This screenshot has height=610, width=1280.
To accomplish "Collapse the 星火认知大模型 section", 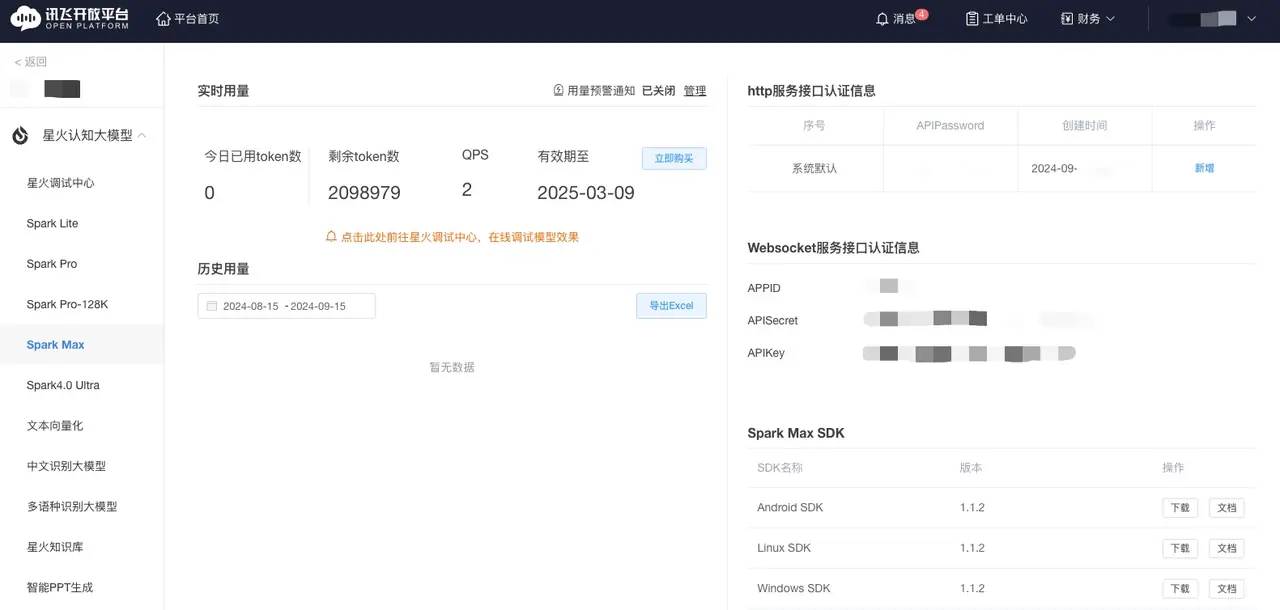I will click(142, 135).
